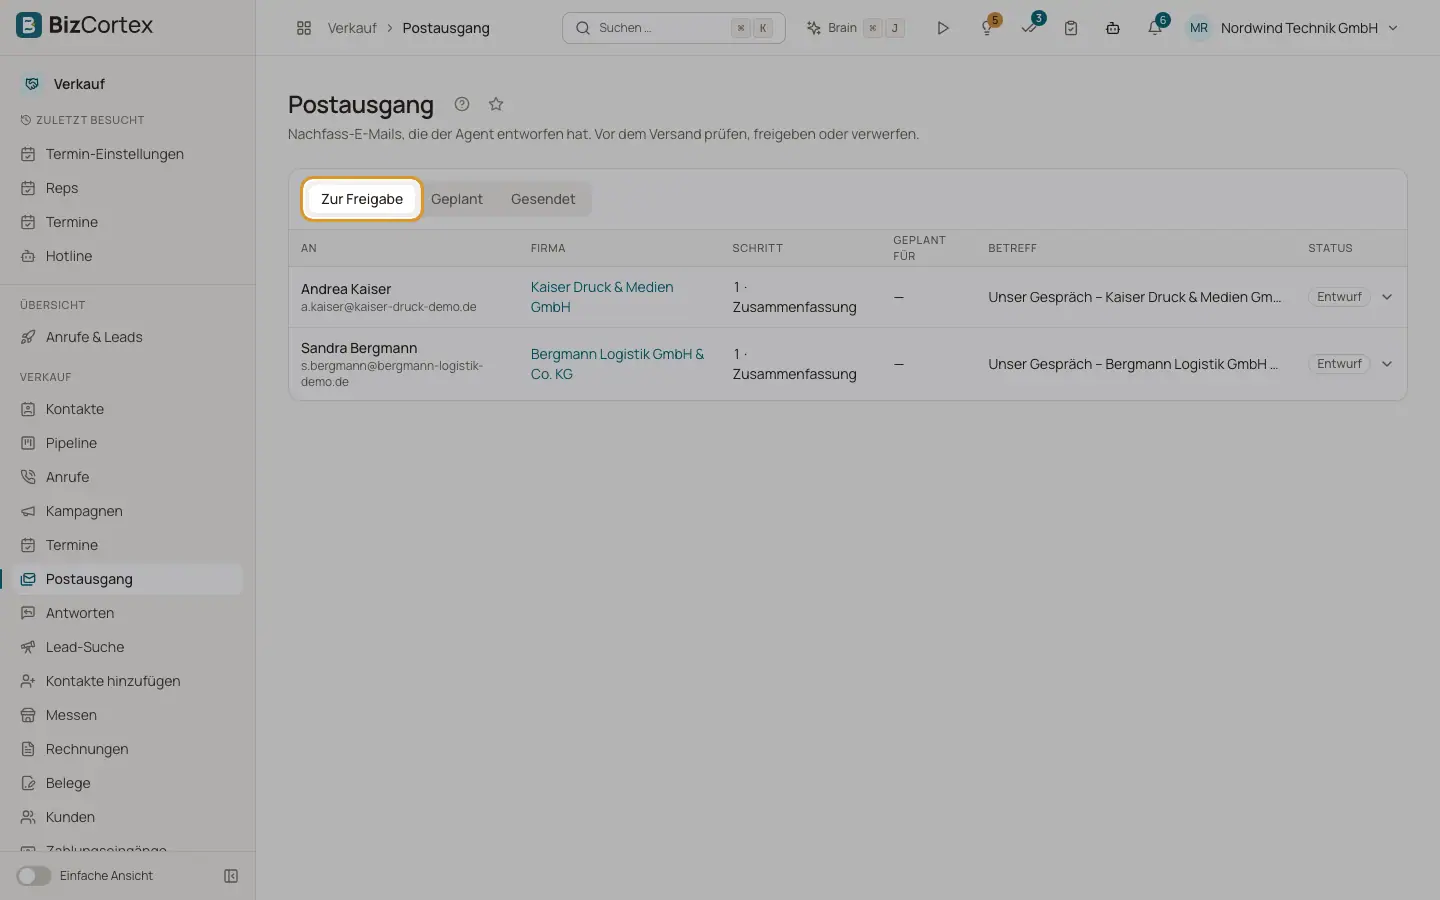This screenshot has height=900, width=1440.
Task: Collapse the sidebar with the panel icon
Action: point(231,876)
